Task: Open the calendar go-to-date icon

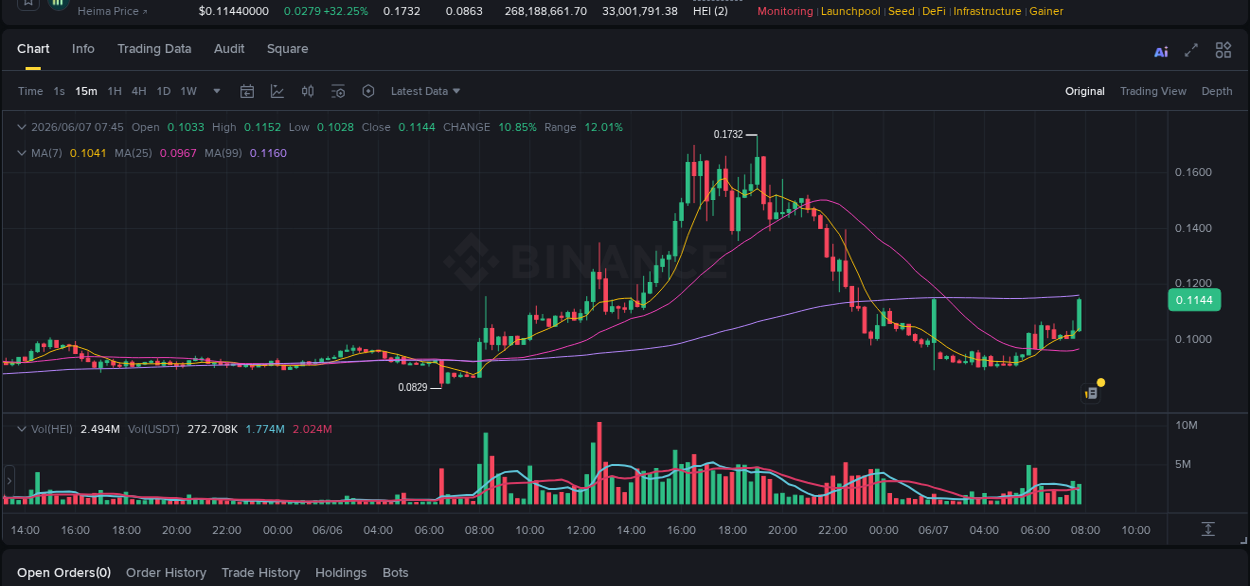Action: (x=247, y=91)
